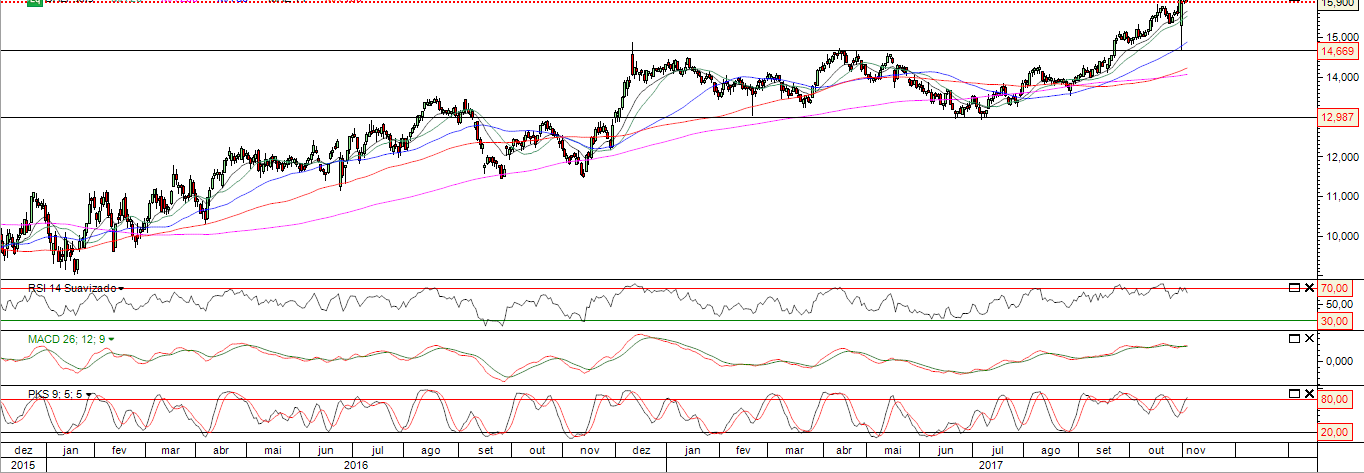Screen dimensions: 1364x473
Task: Close the RSI indicator panel
Action: click(x=1309, y=288)
